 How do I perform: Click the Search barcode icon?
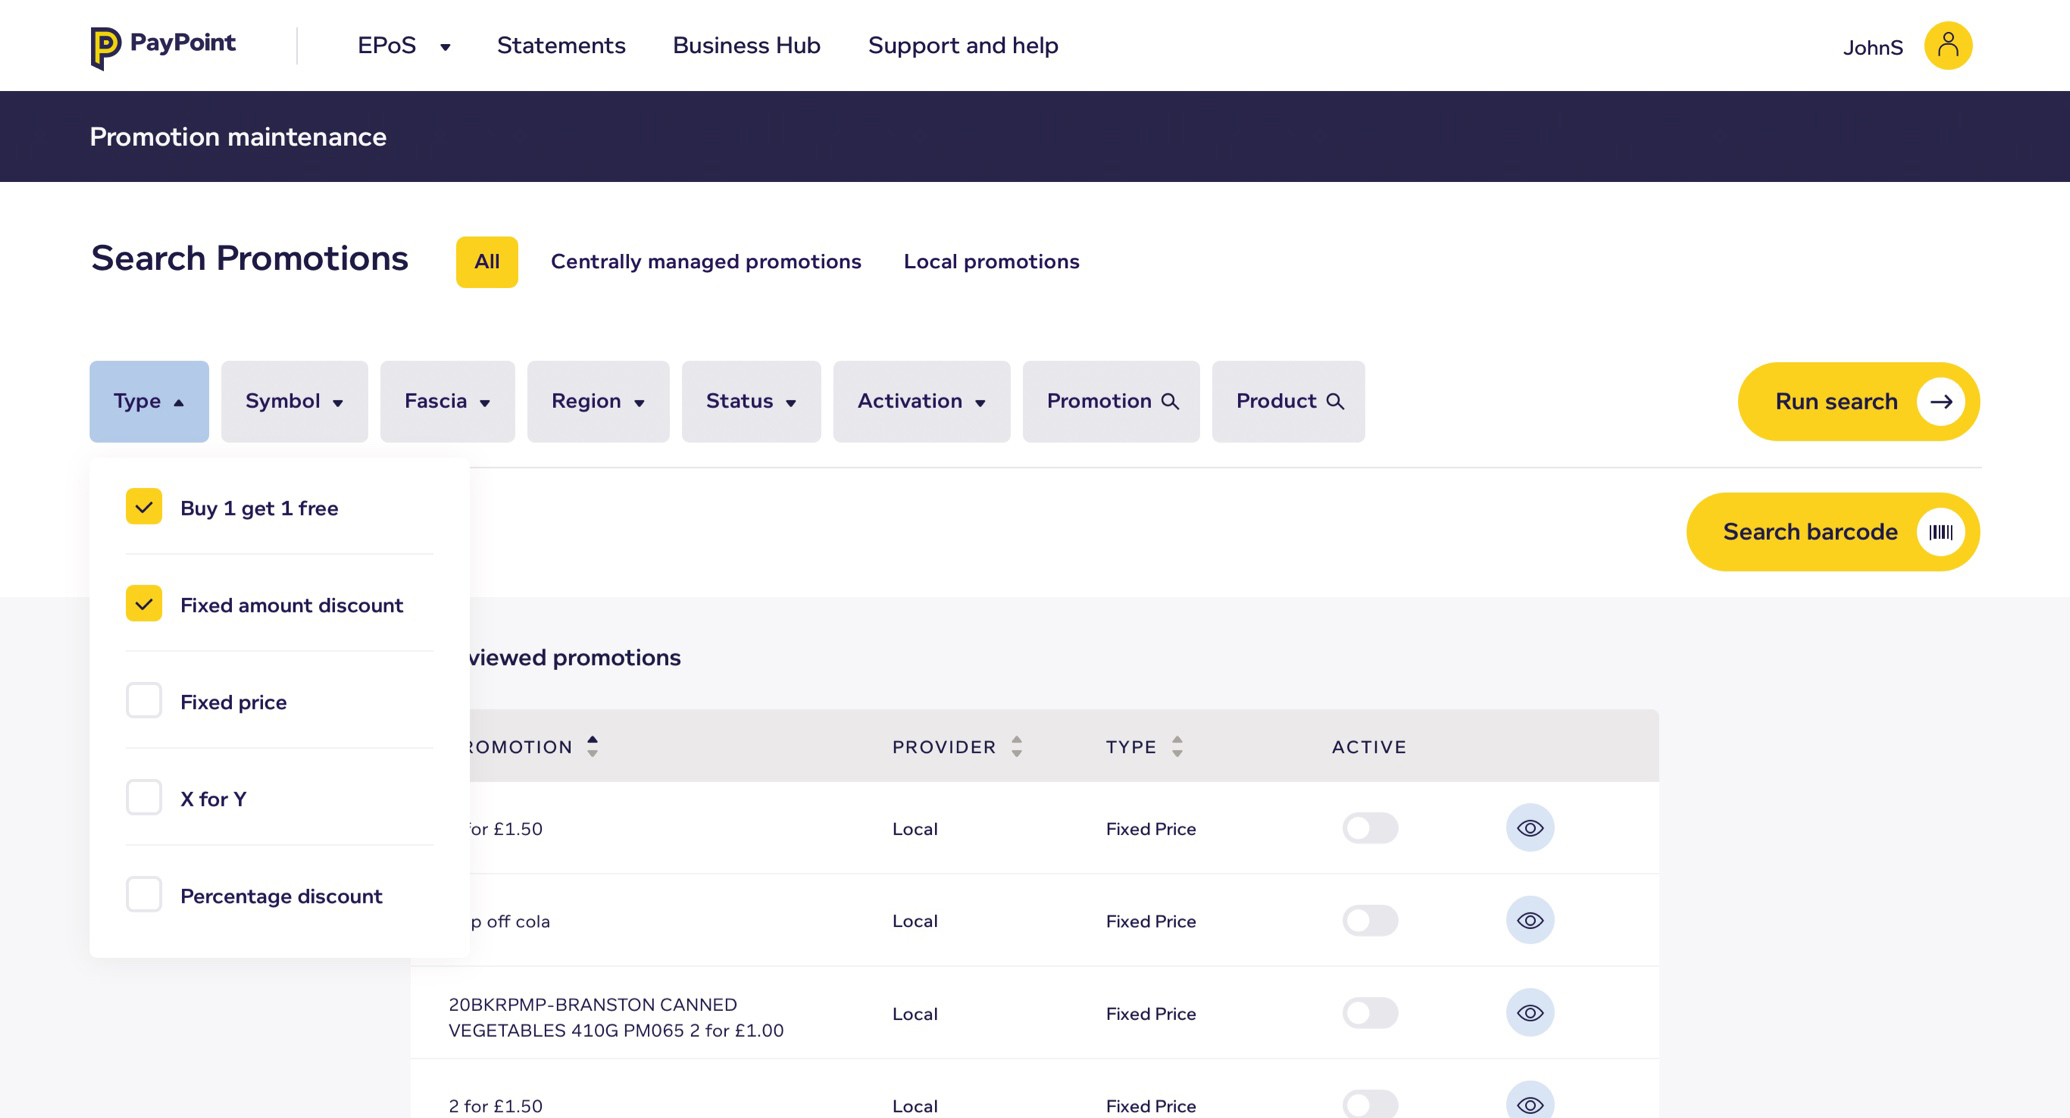pos(1940,532)
